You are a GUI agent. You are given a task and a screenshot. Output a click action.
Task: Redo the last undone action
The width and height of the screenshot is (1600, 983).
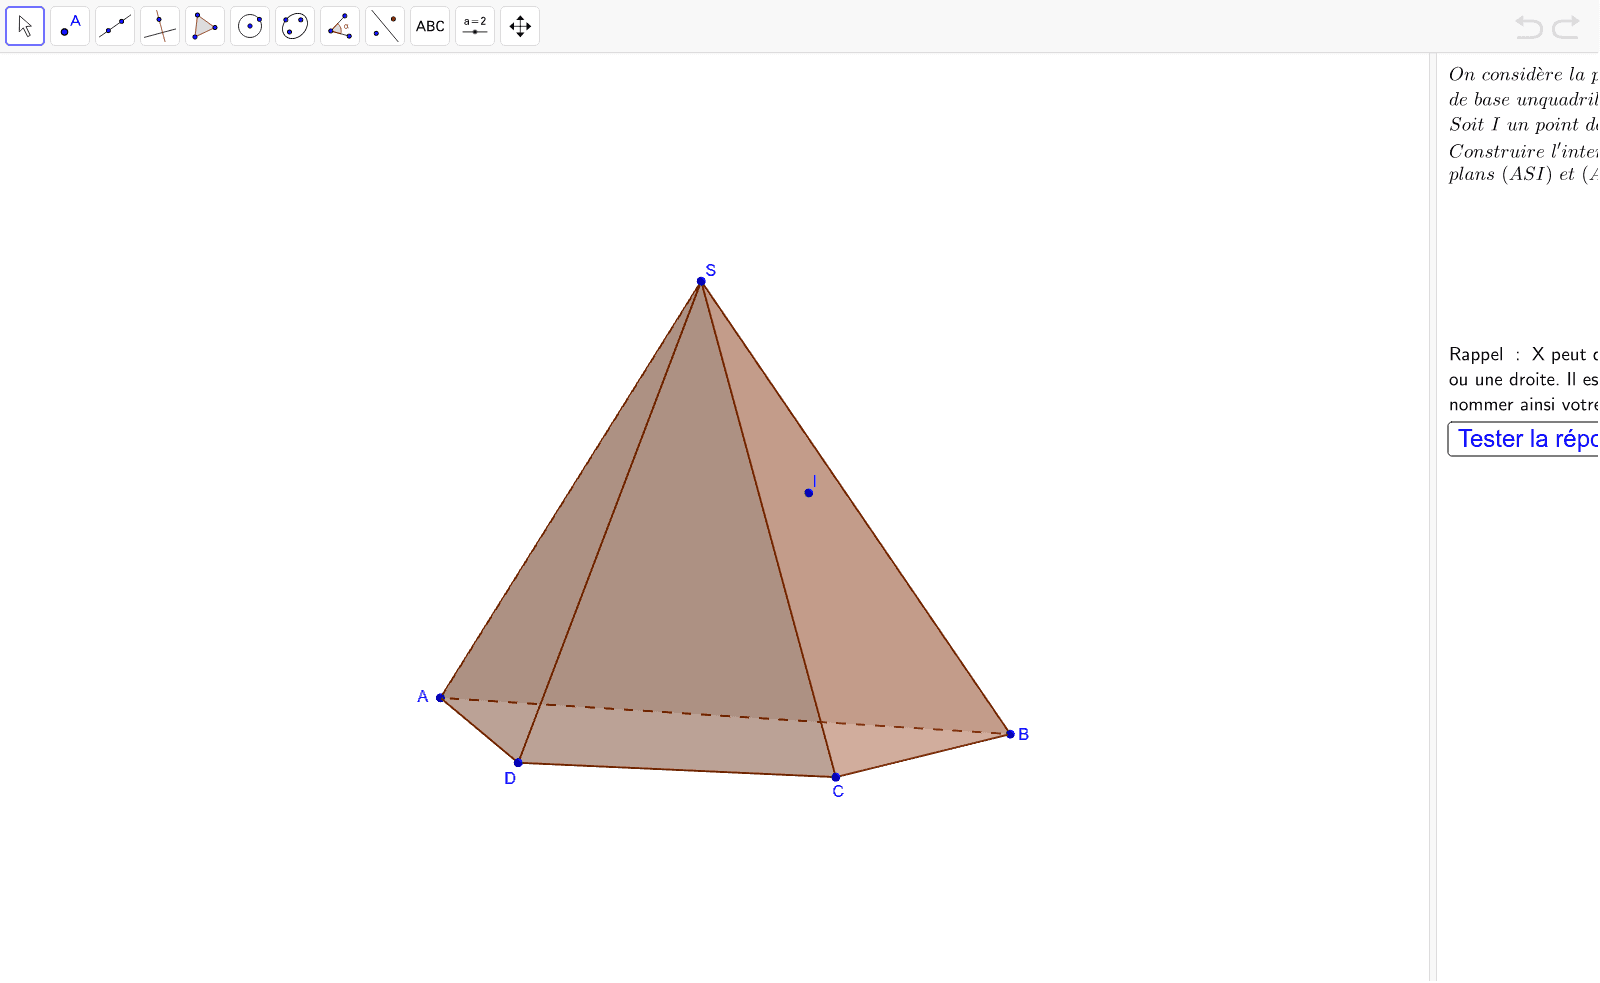(x=1566, y=27)
